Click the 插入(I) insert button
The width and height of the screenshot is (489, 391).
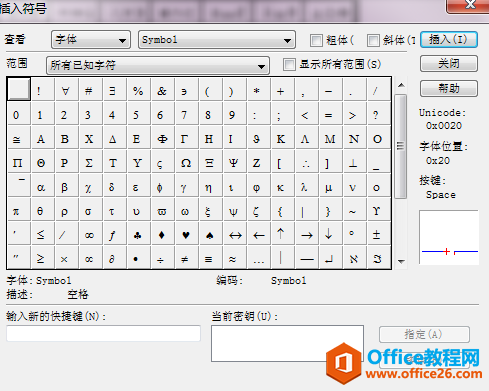click(x=449, y=40)
